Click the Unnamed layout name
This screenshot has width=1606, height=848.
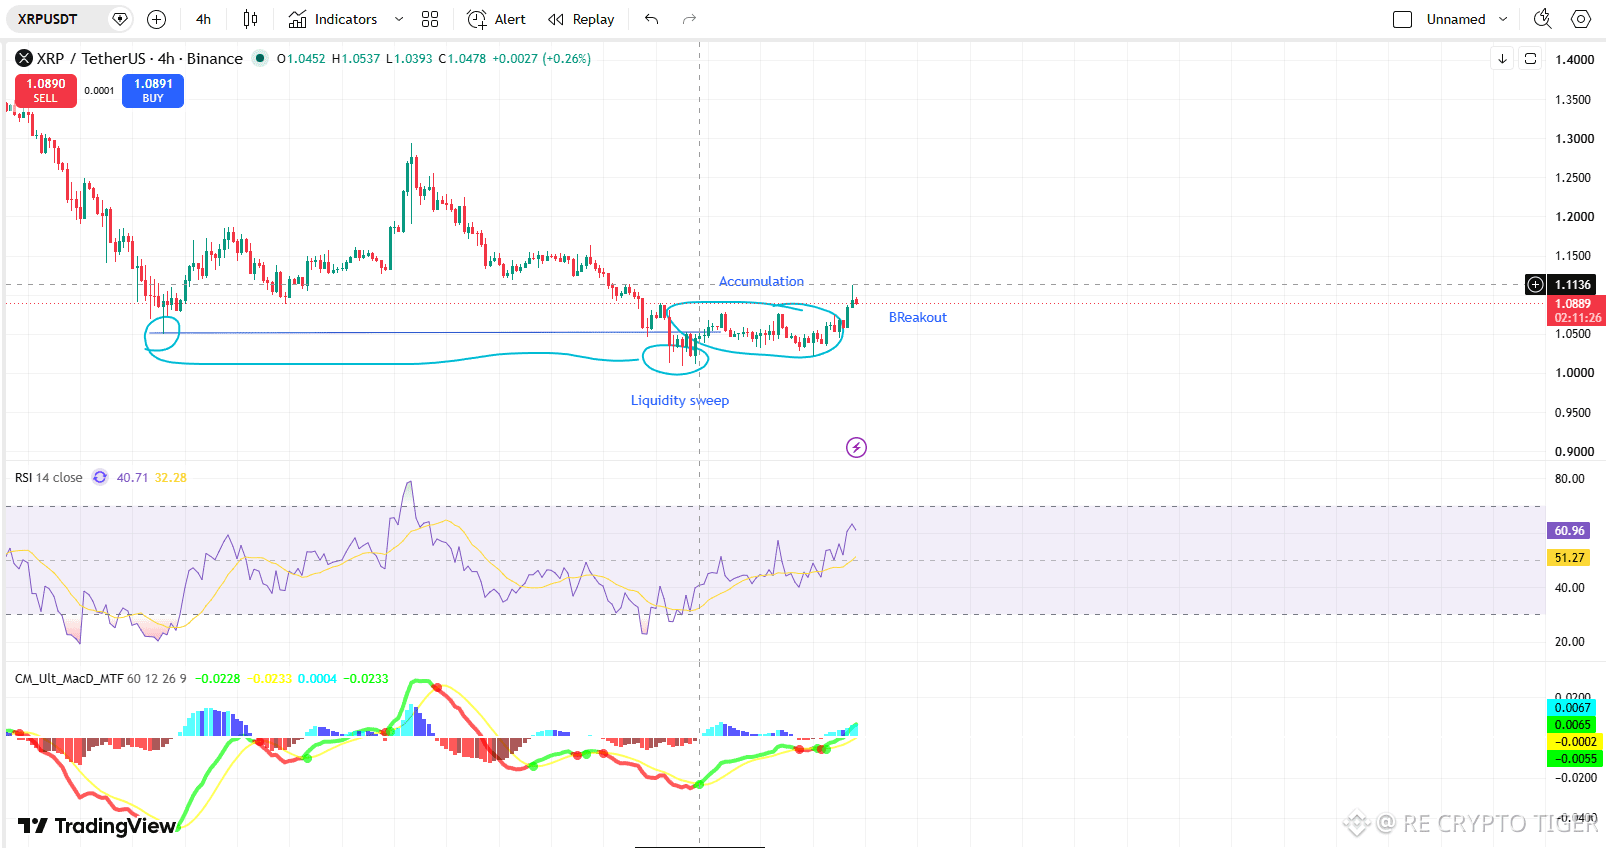coord(1456,19)
